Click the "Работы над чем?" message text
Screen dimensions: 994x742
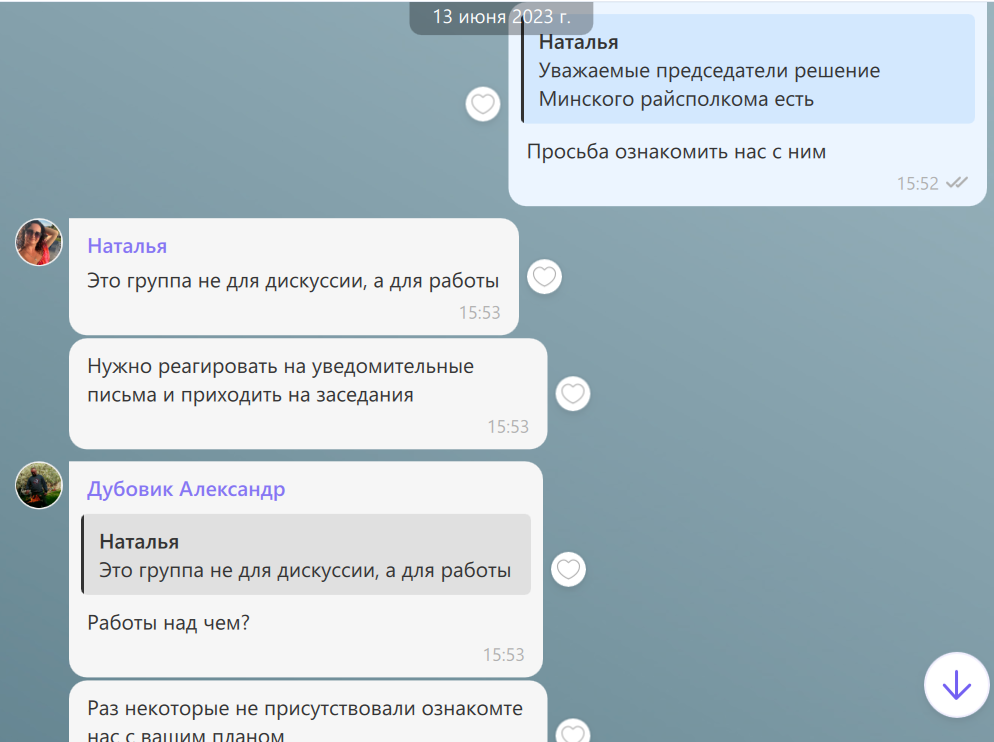click(x=168, y=623)
